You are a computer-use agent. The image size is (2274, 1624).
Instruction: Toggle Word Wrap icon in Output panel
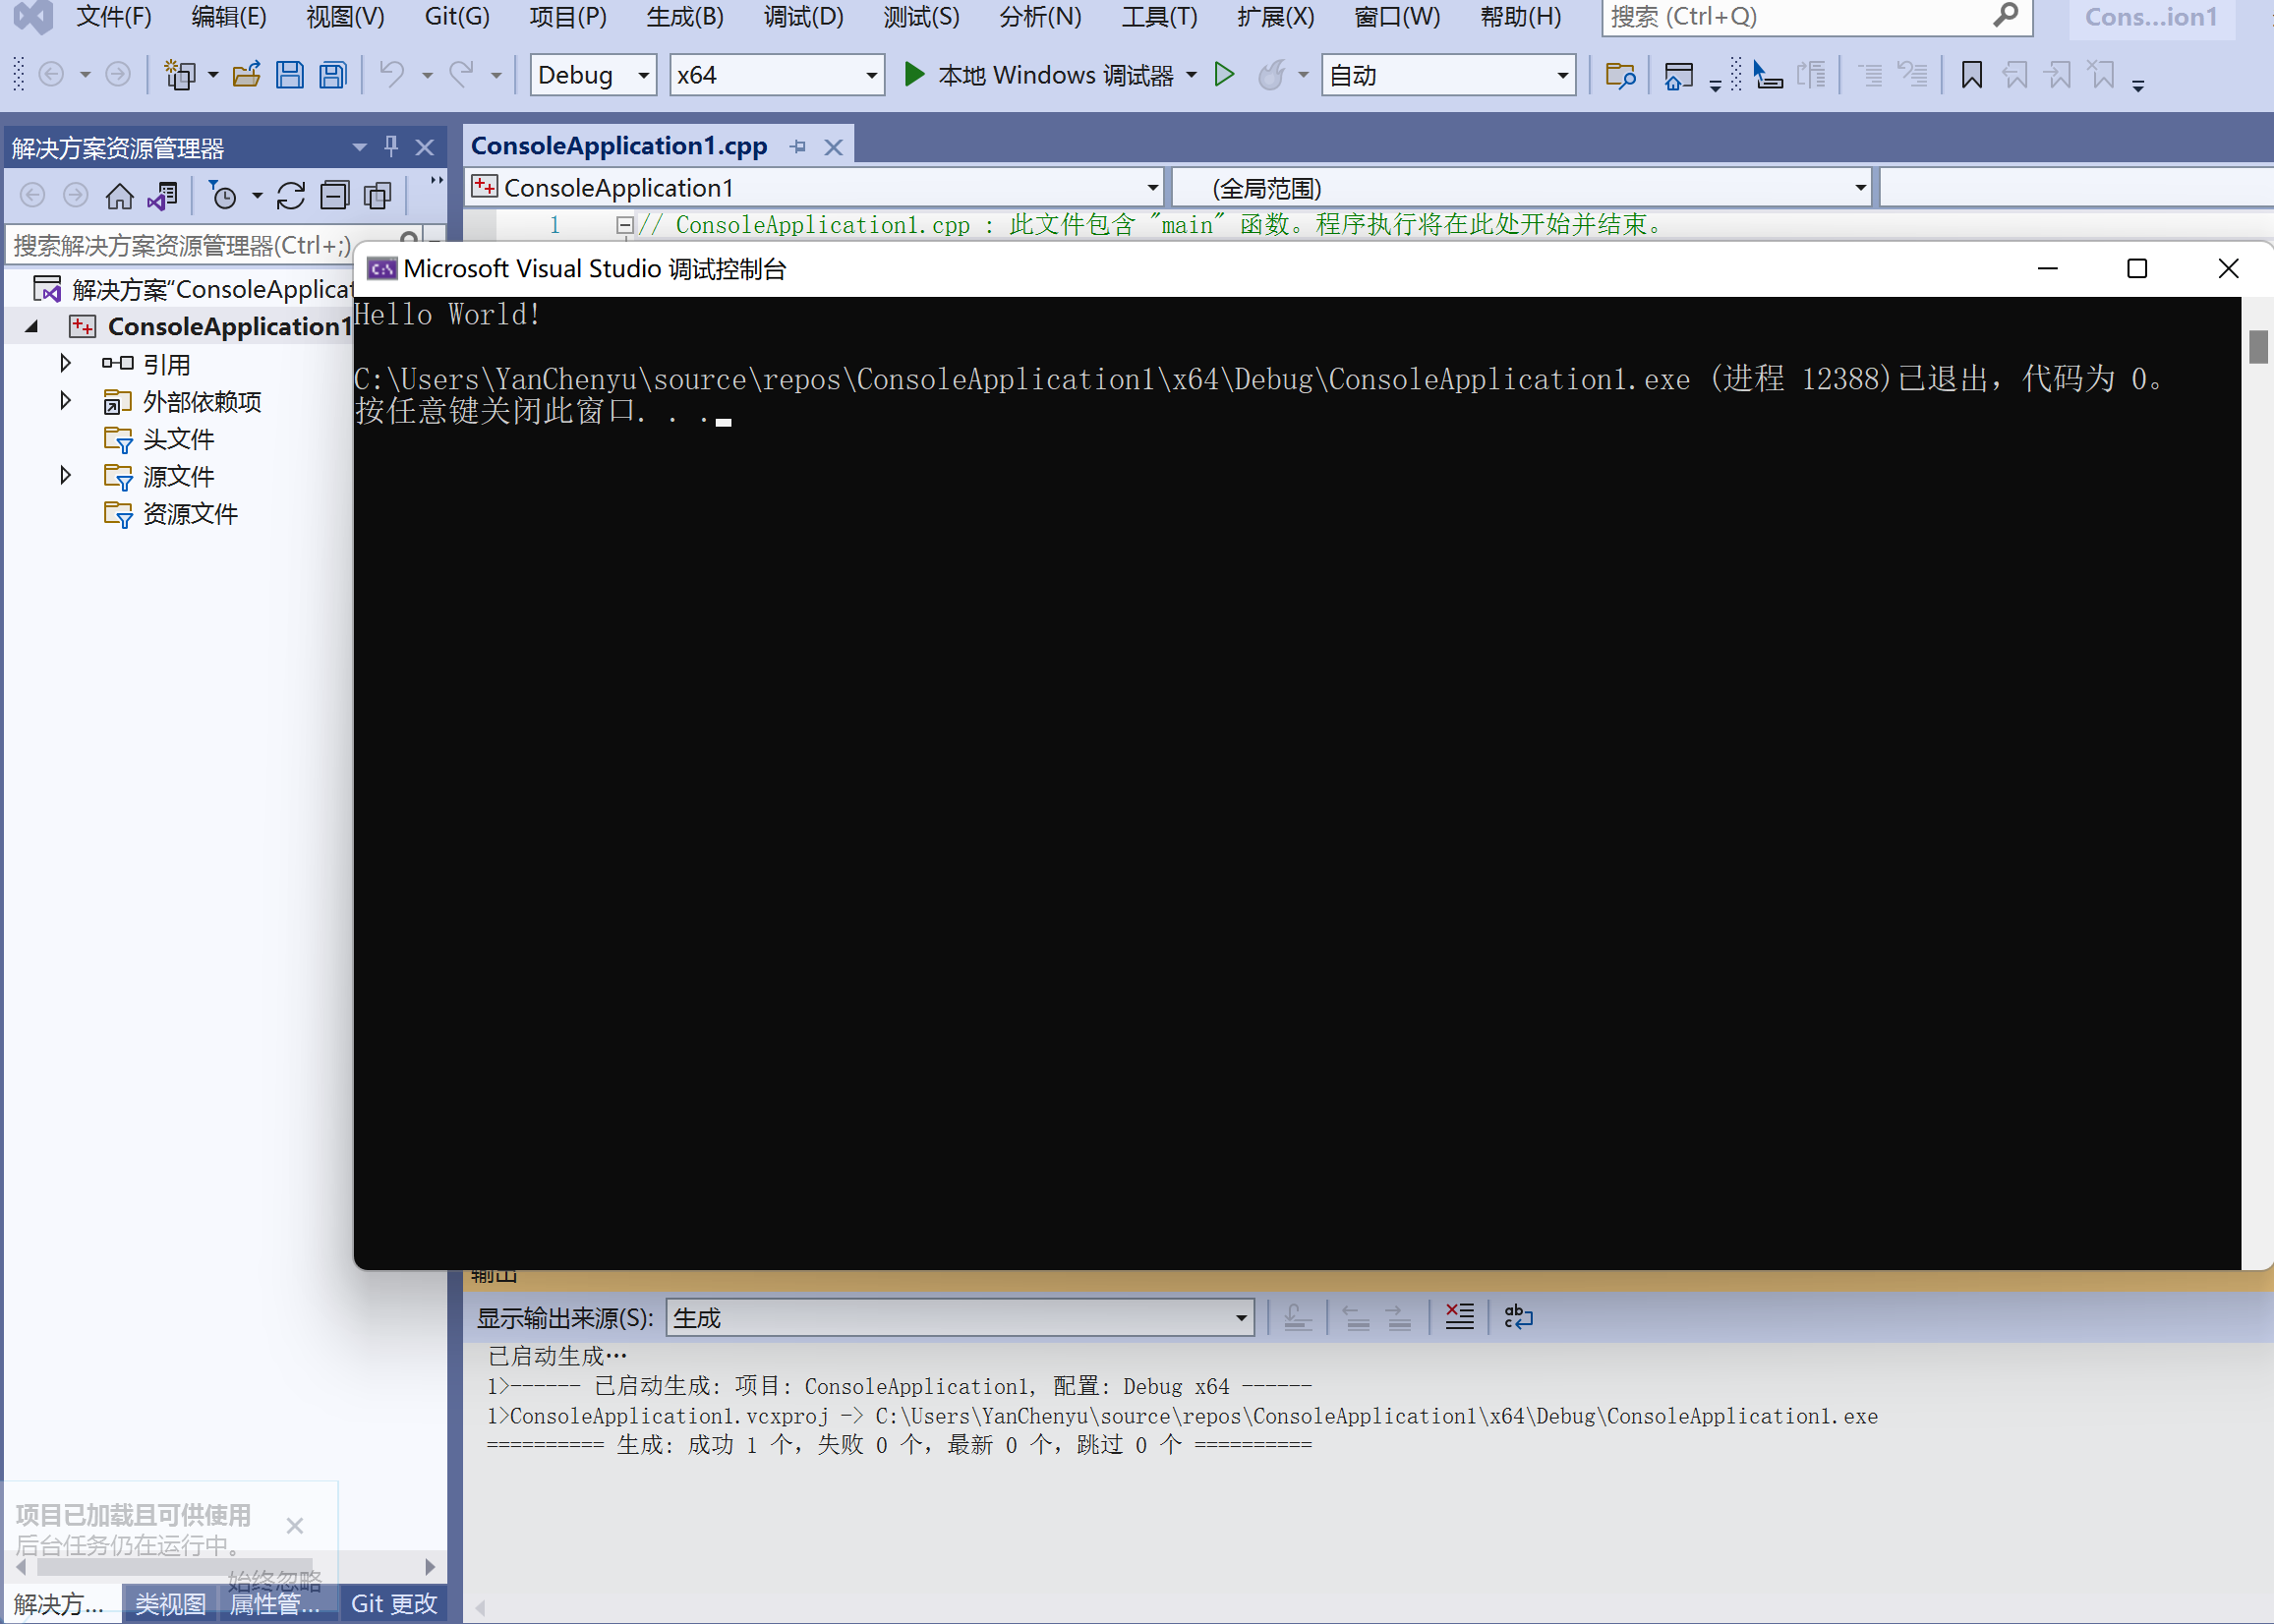[1518, 1317]
